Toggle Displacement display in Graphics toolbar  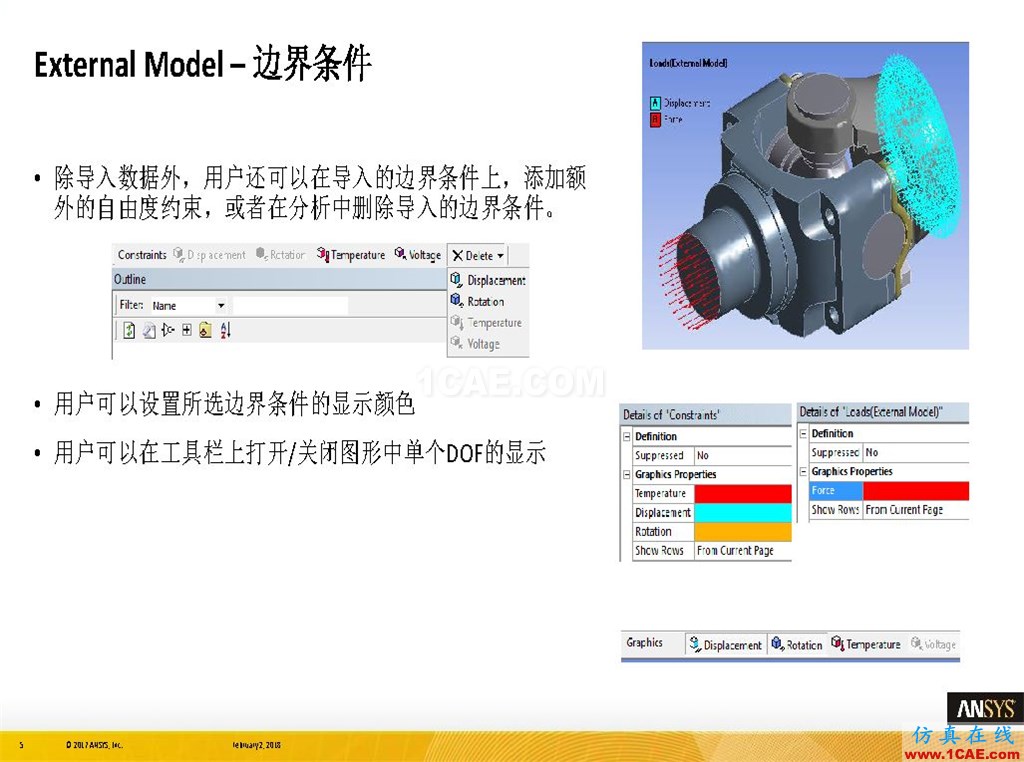[x=726, y=644]
